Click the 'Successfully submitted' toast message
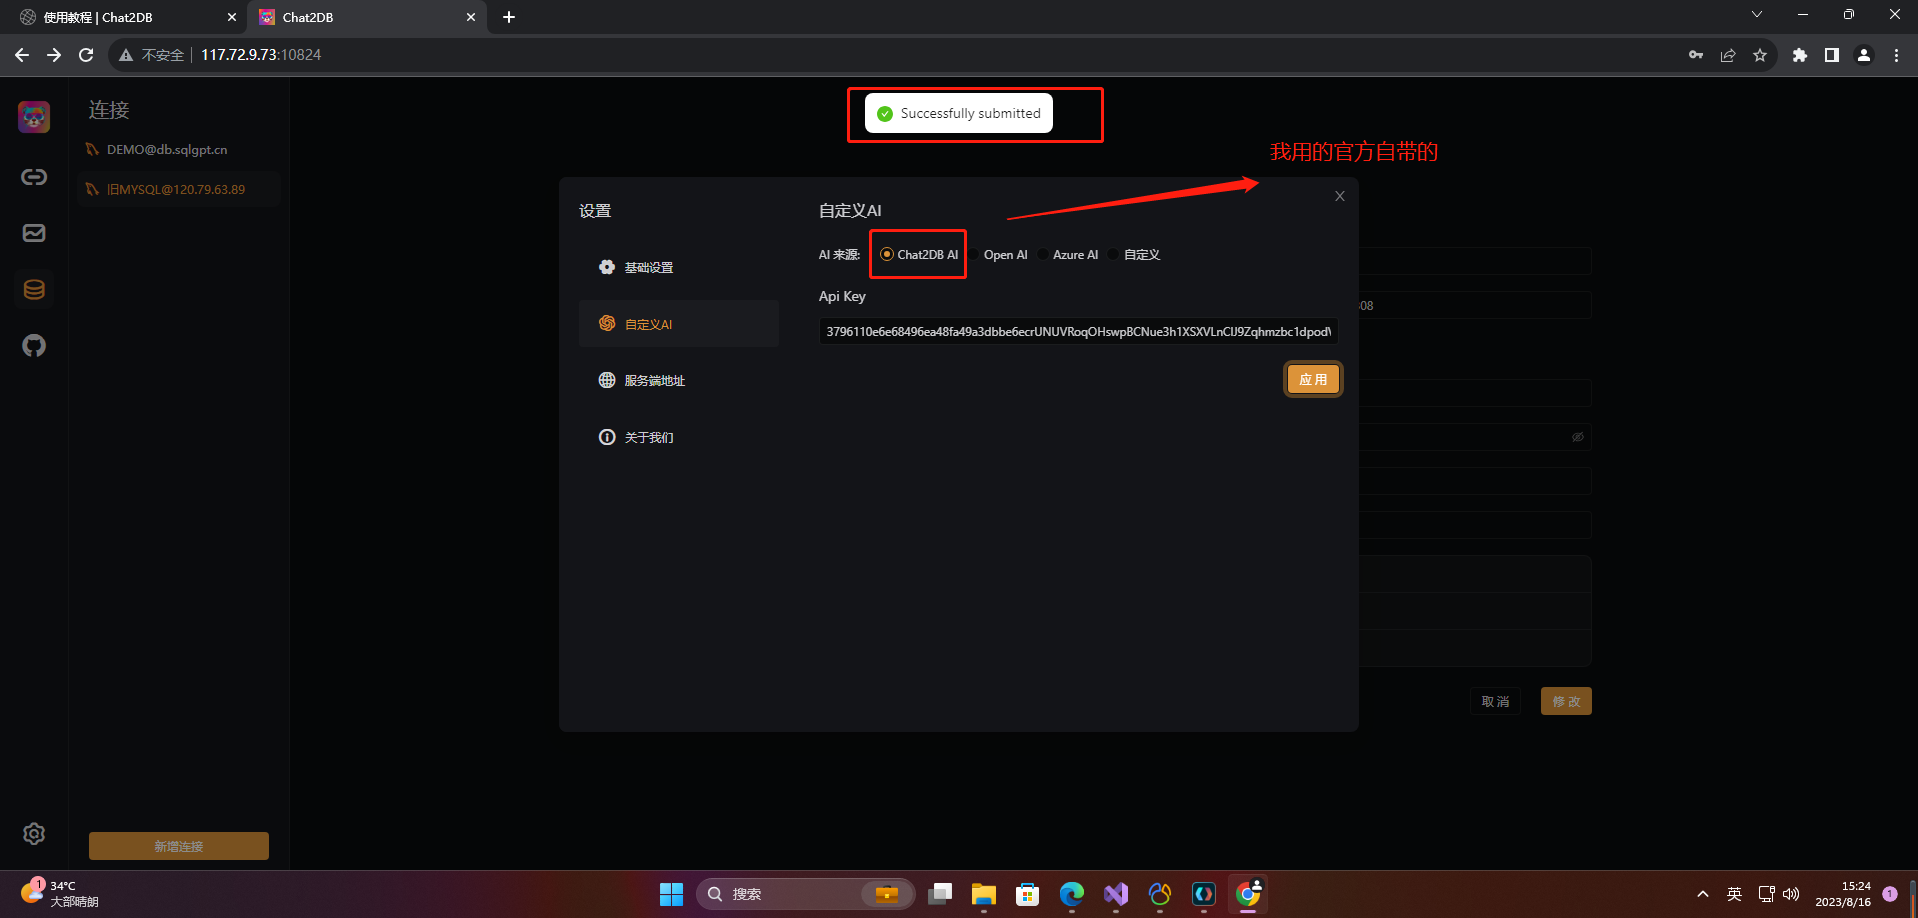This screenshot has width=1918, height=918. tap(959, 114)
